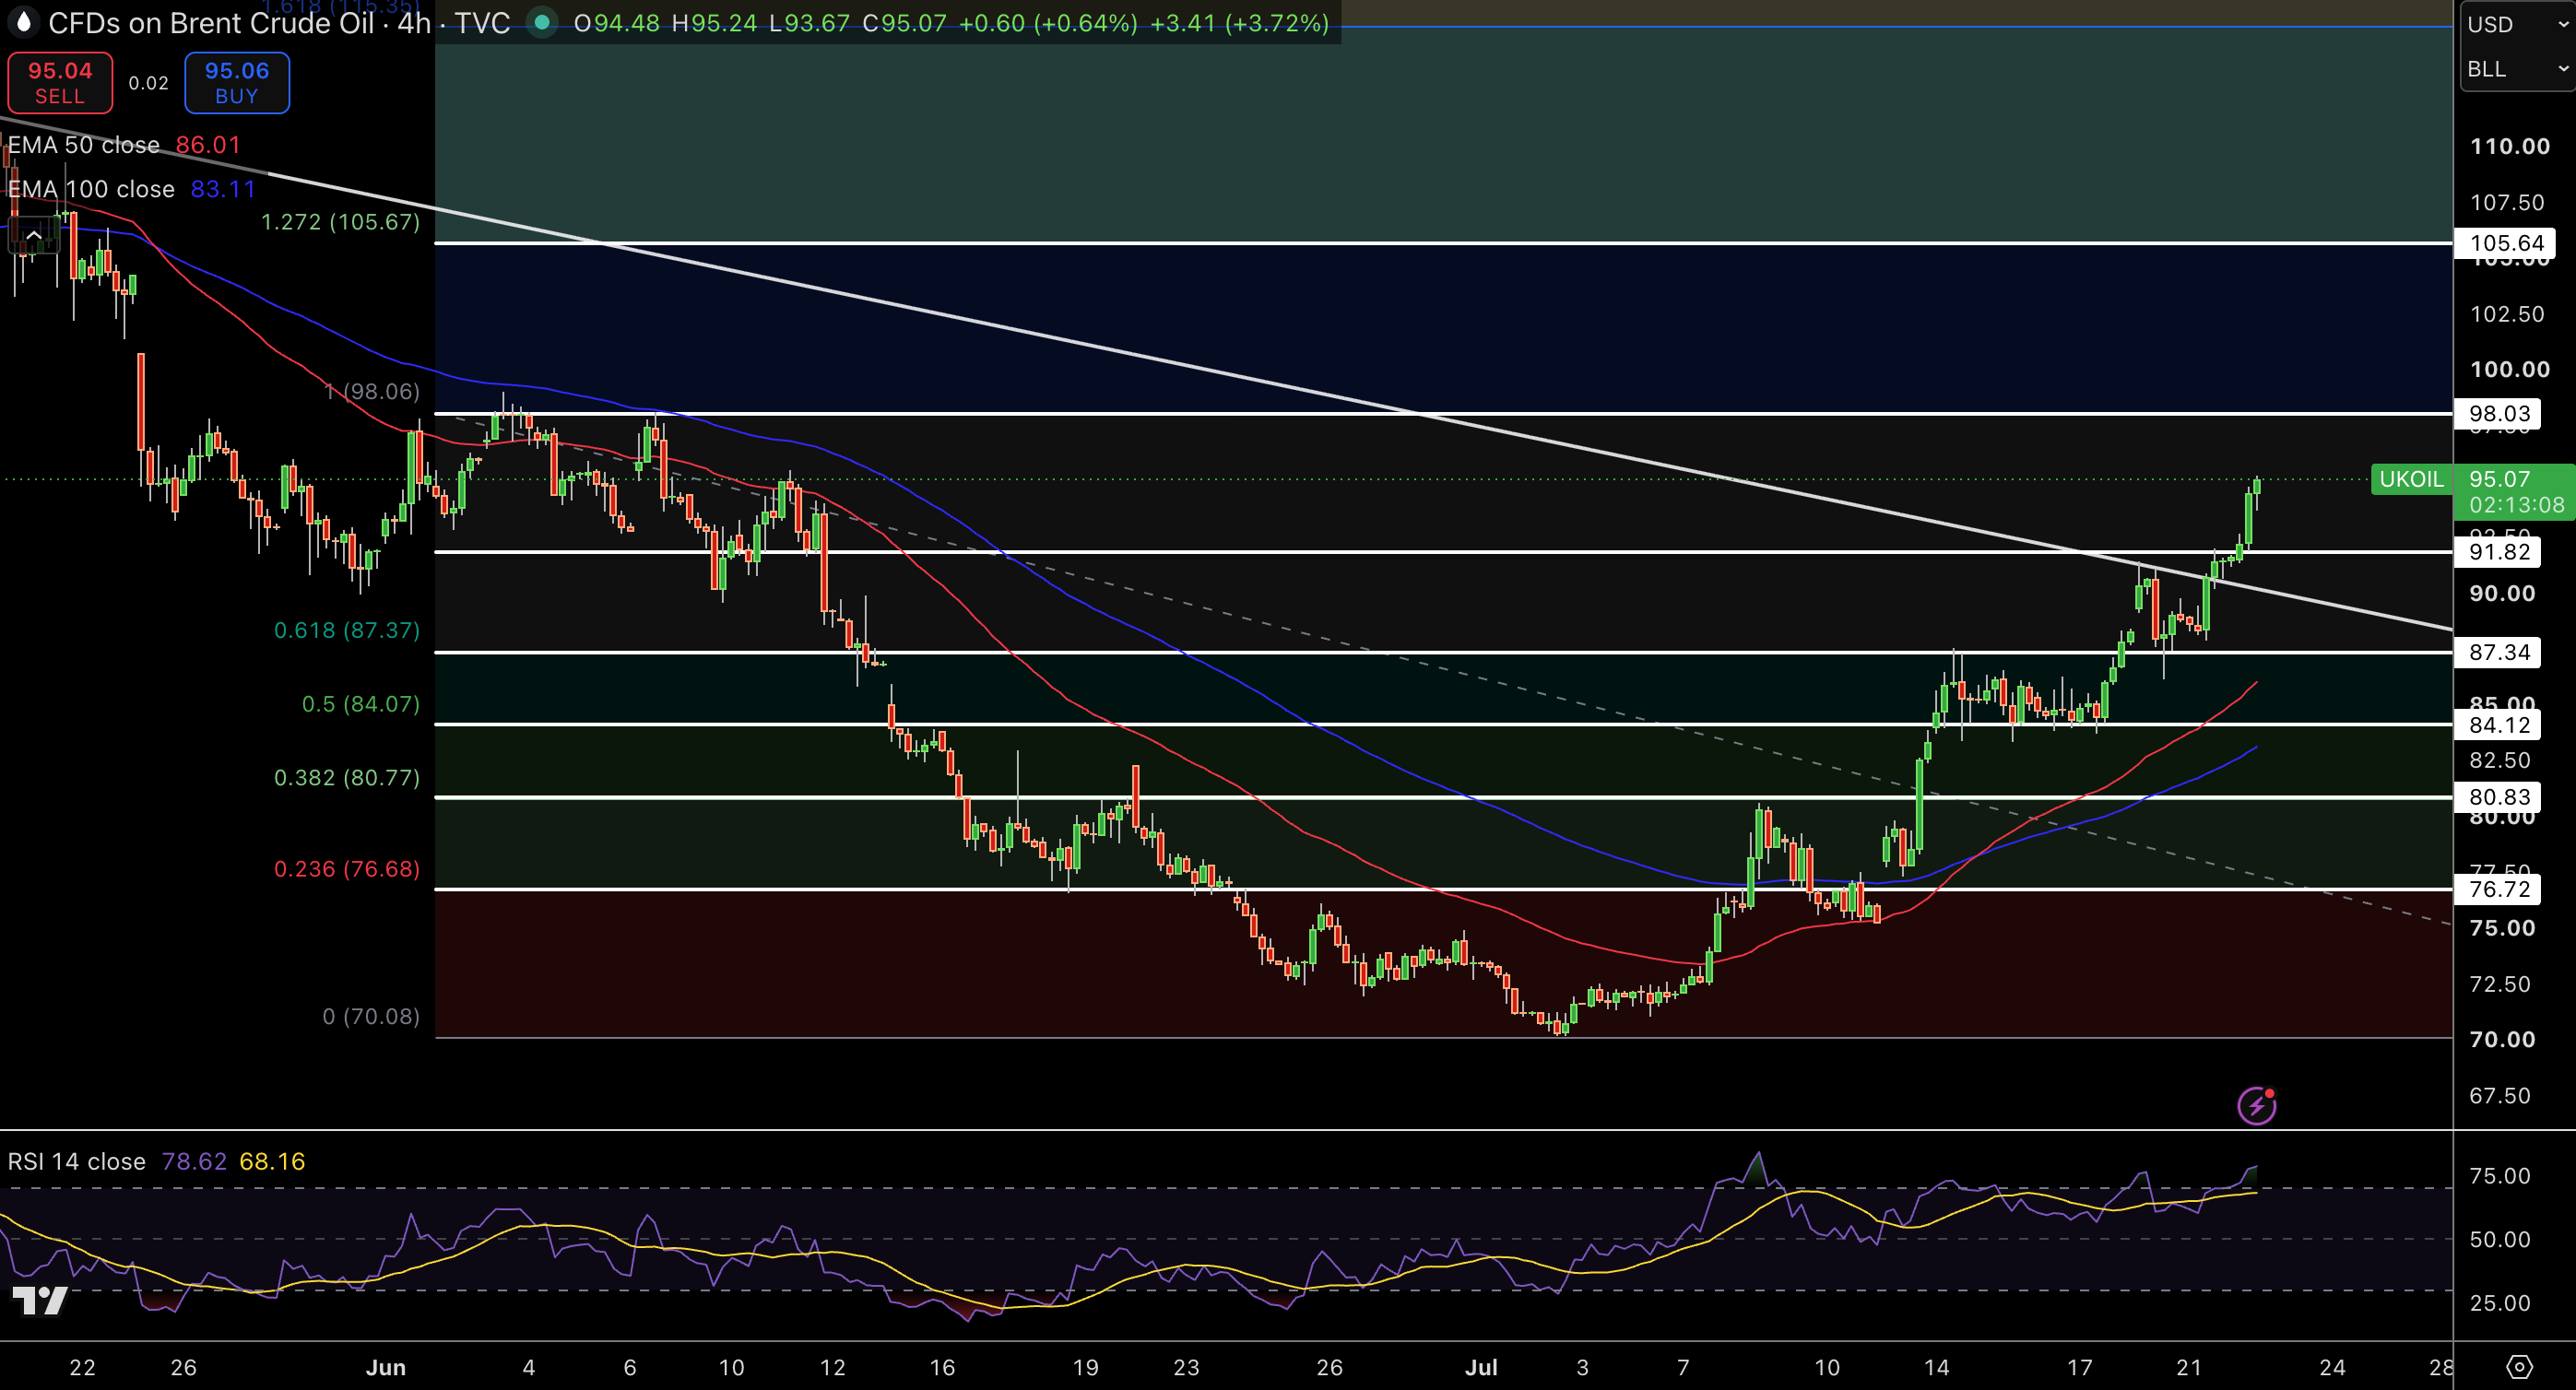Click the UKOIL price label tag
2576x1390 pixels.
(x=2411, y=479)
